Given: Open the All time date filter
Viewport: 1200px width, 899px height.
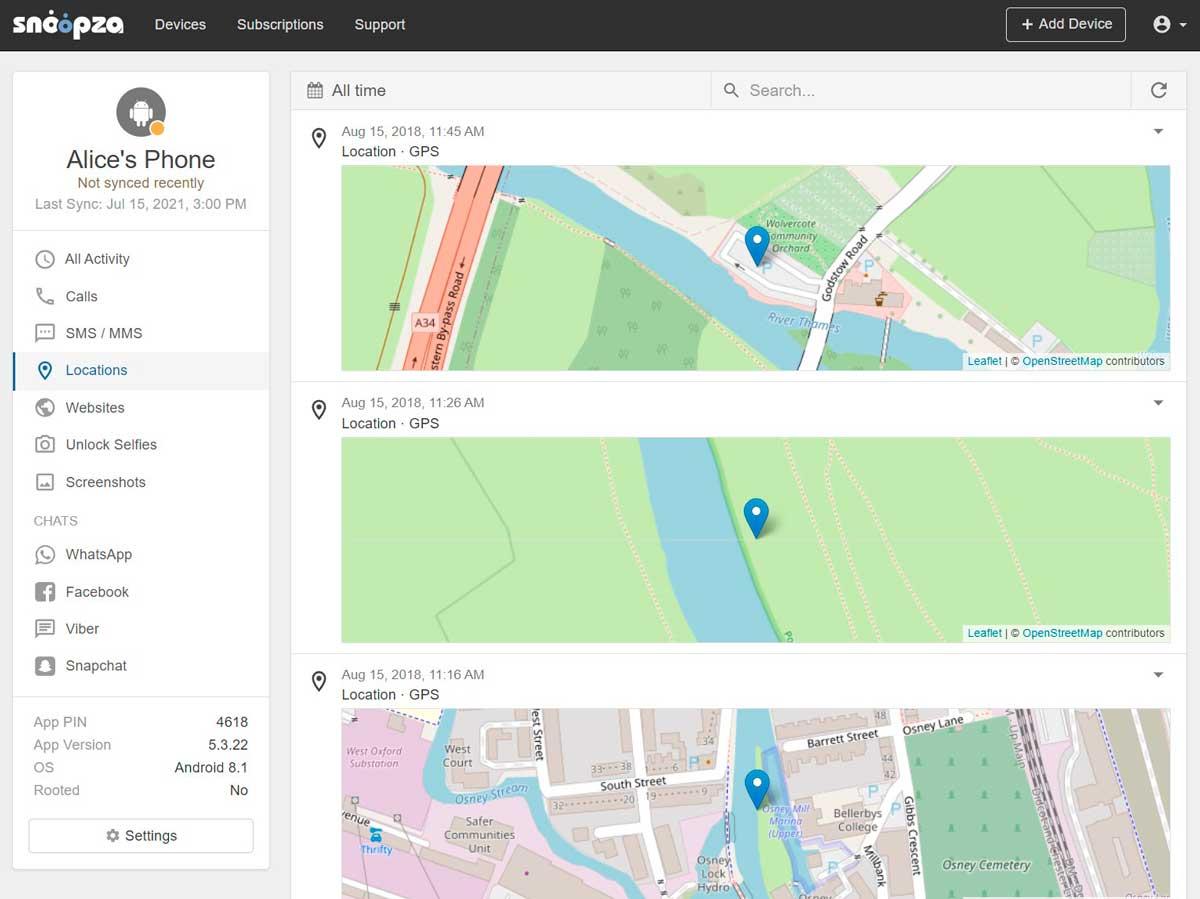Looking at the screenshot, I should click(347, 90).
